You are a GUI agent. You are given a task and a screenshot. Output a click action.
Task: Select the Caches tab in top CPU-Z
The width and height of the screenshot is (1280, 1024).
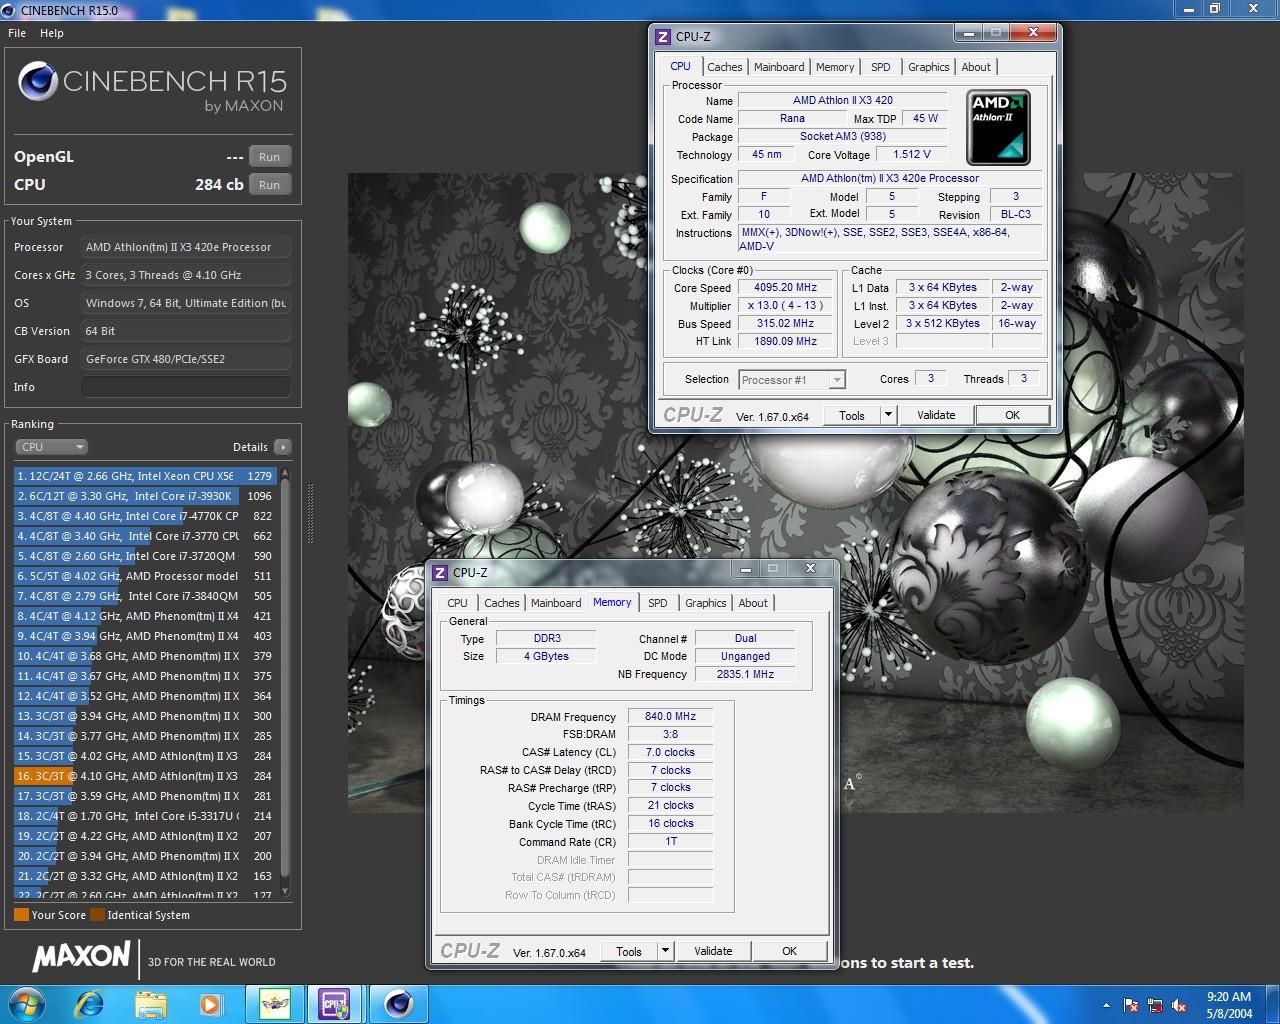pos(725,67)
